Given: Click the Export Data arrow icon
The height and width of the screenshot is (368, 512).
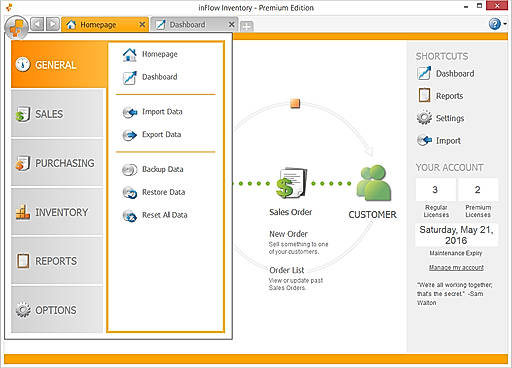Looking at the screenshot, I should [130, 135].
